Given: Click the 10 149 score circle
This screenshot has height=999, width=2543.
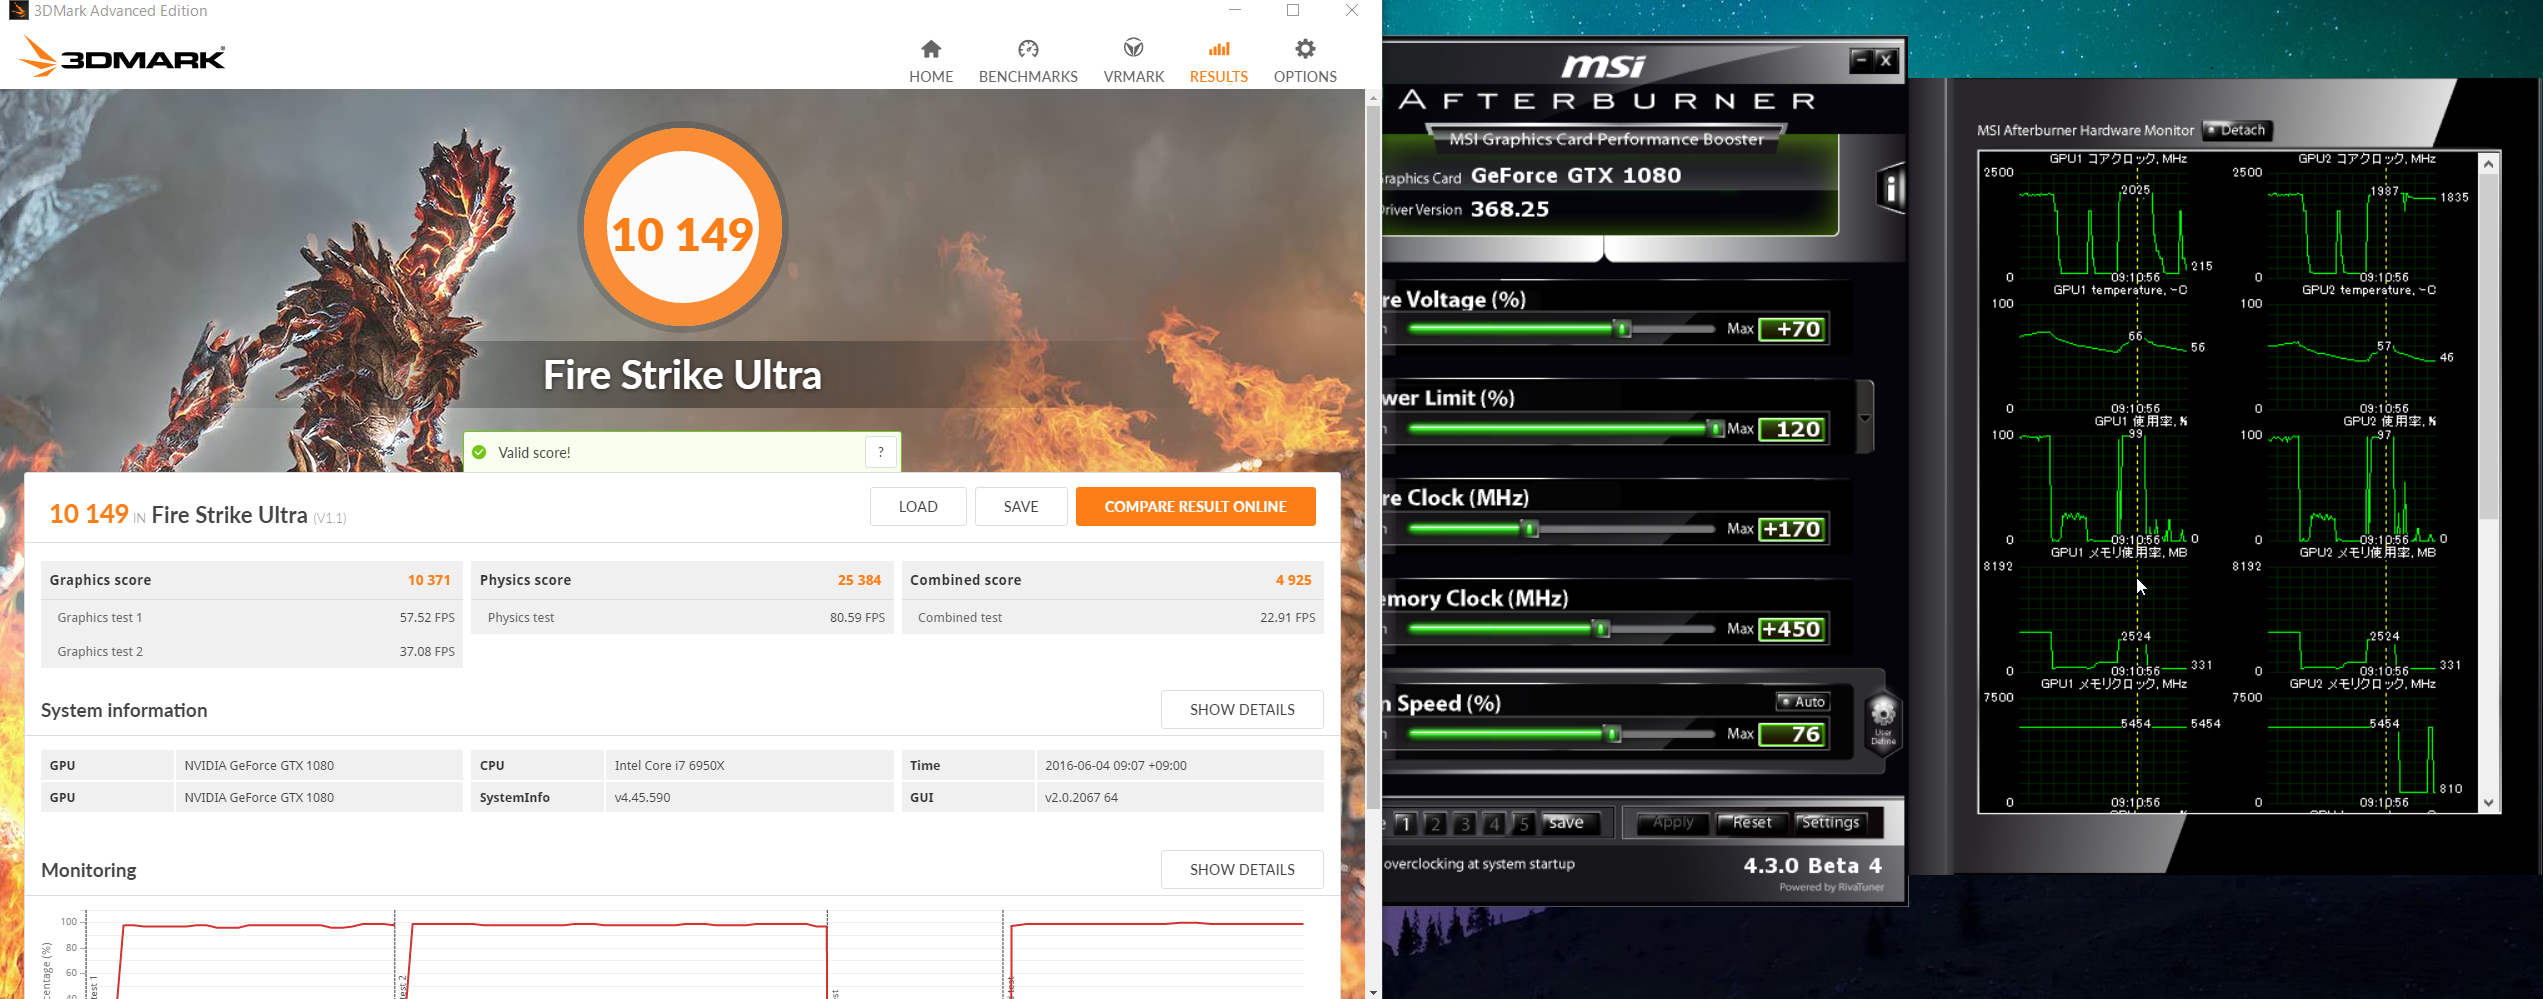Looking at the screenshot, I should (x=683, y=228).
